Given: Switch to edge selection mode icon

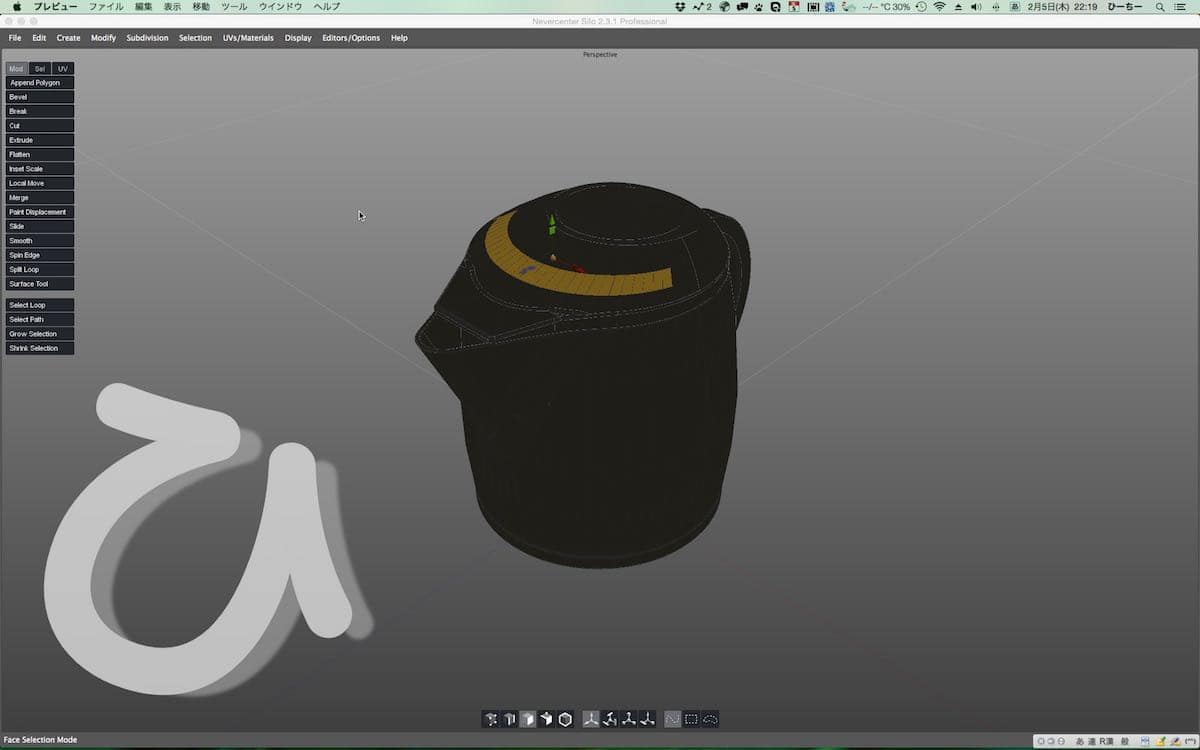Looking at the screenshot, I should tap(509, 719).
